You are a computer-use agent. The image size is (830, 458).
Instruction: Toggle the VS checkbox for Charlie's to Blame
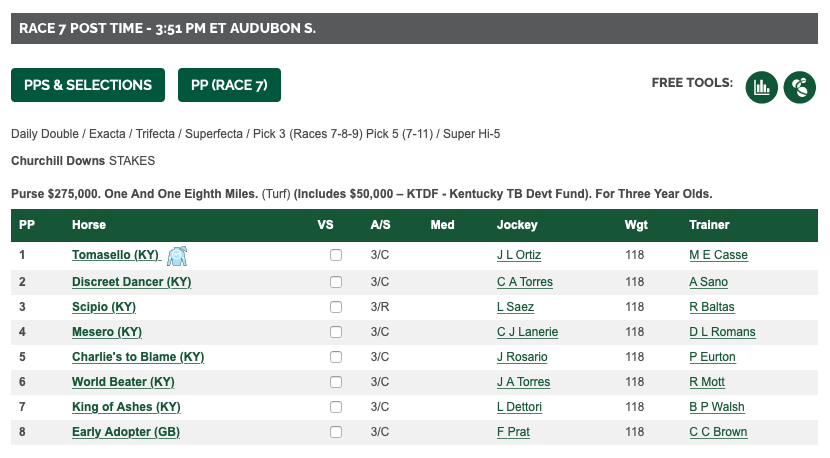pyautogui.click(x=336, y=357)
